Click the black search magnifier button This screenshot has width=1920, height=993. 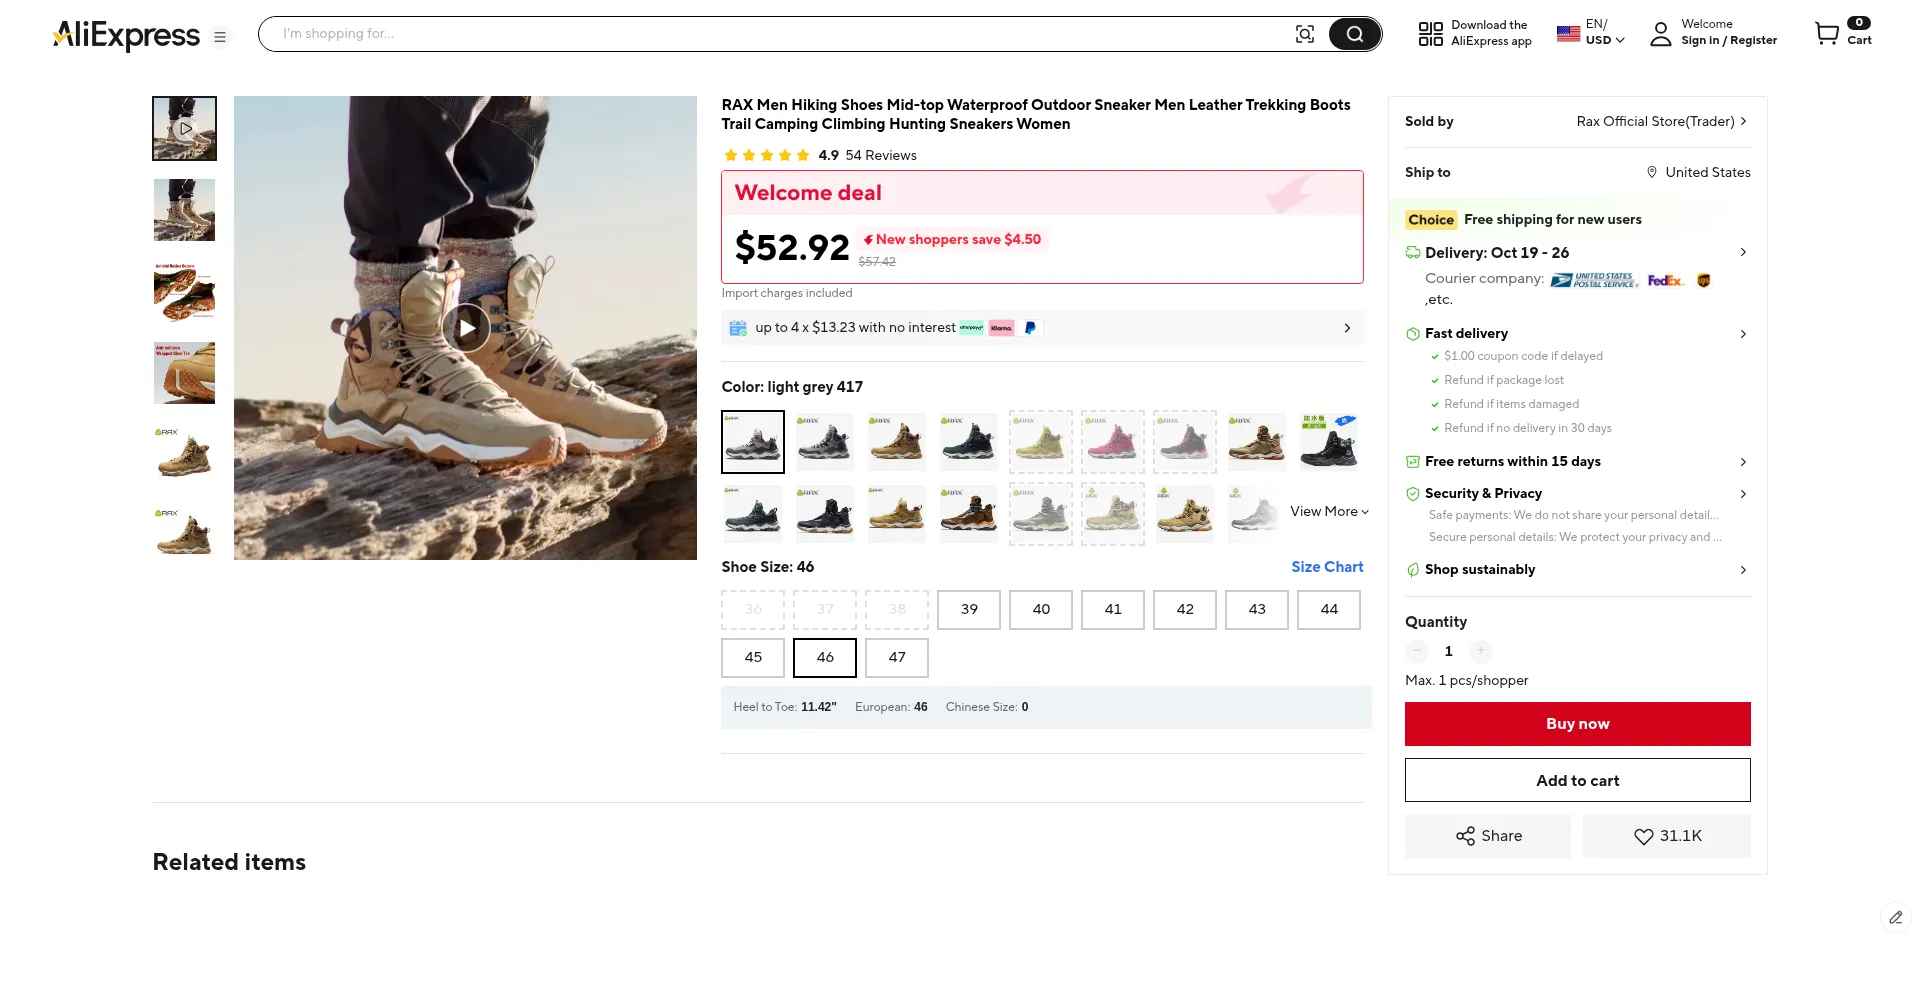coord(1354,34)
